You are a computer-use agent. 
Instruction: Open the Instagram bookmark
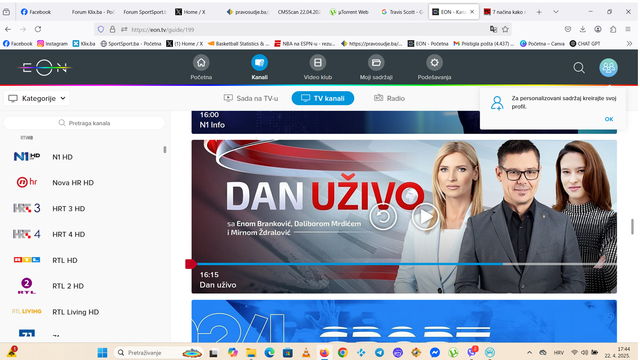[x=52, y=44]
